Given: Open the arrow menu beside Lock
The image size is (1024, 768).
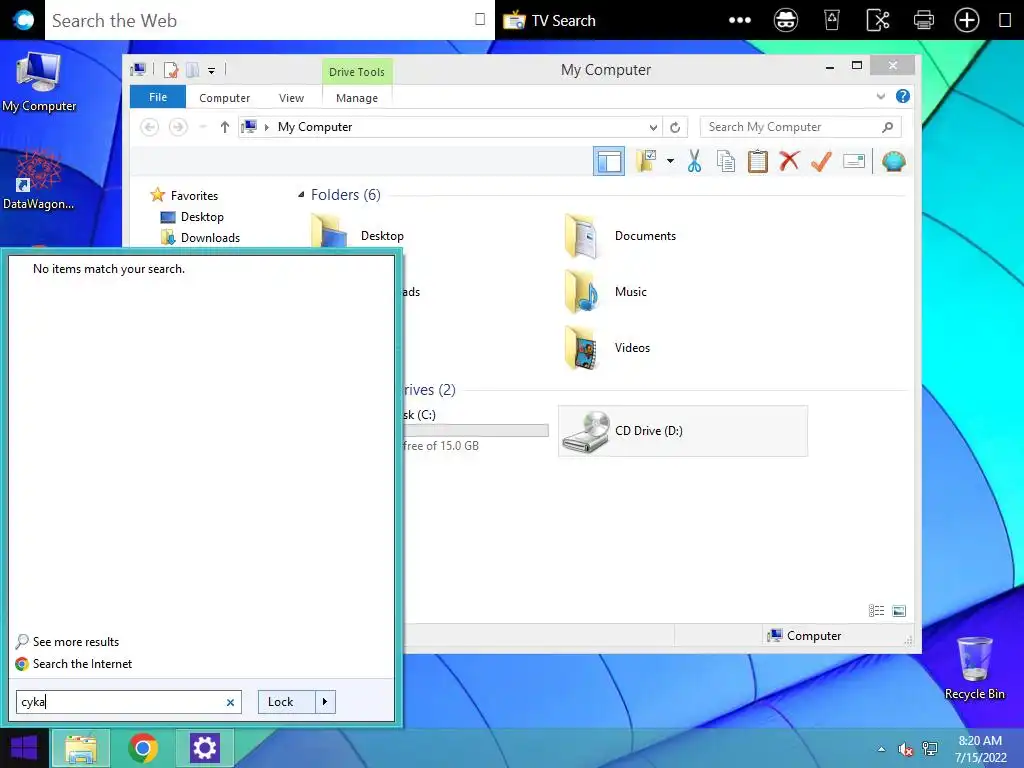Looking at the screenshot, I should click(x=325, y=702).
